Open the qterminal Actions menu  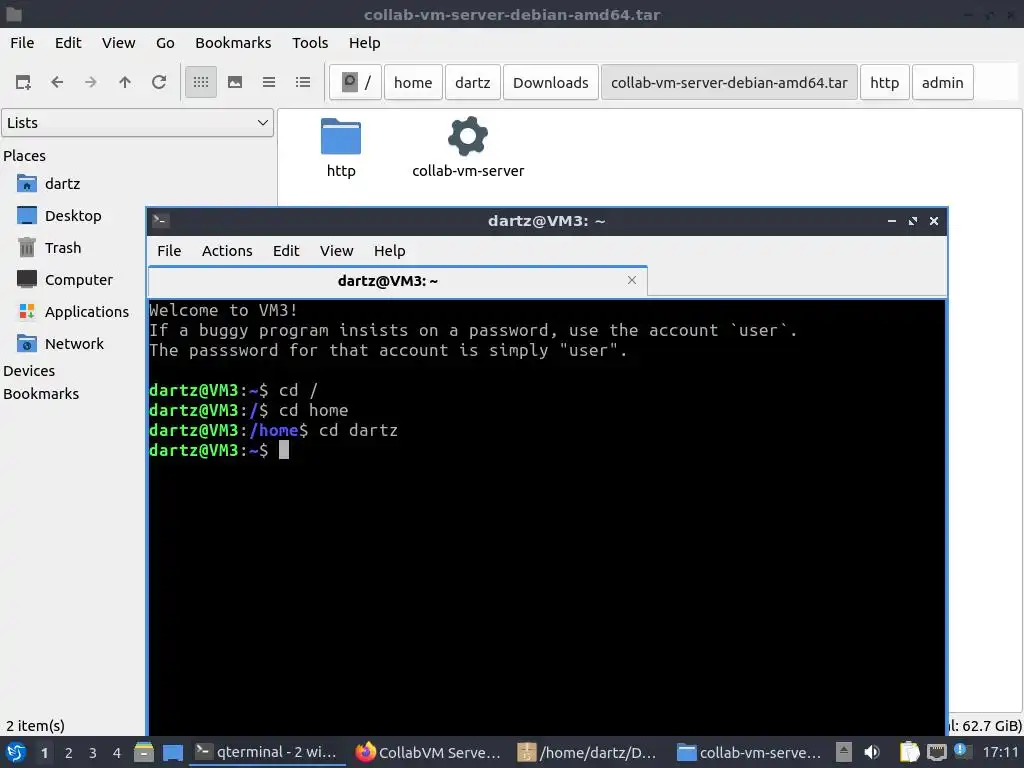coord(227,251)
